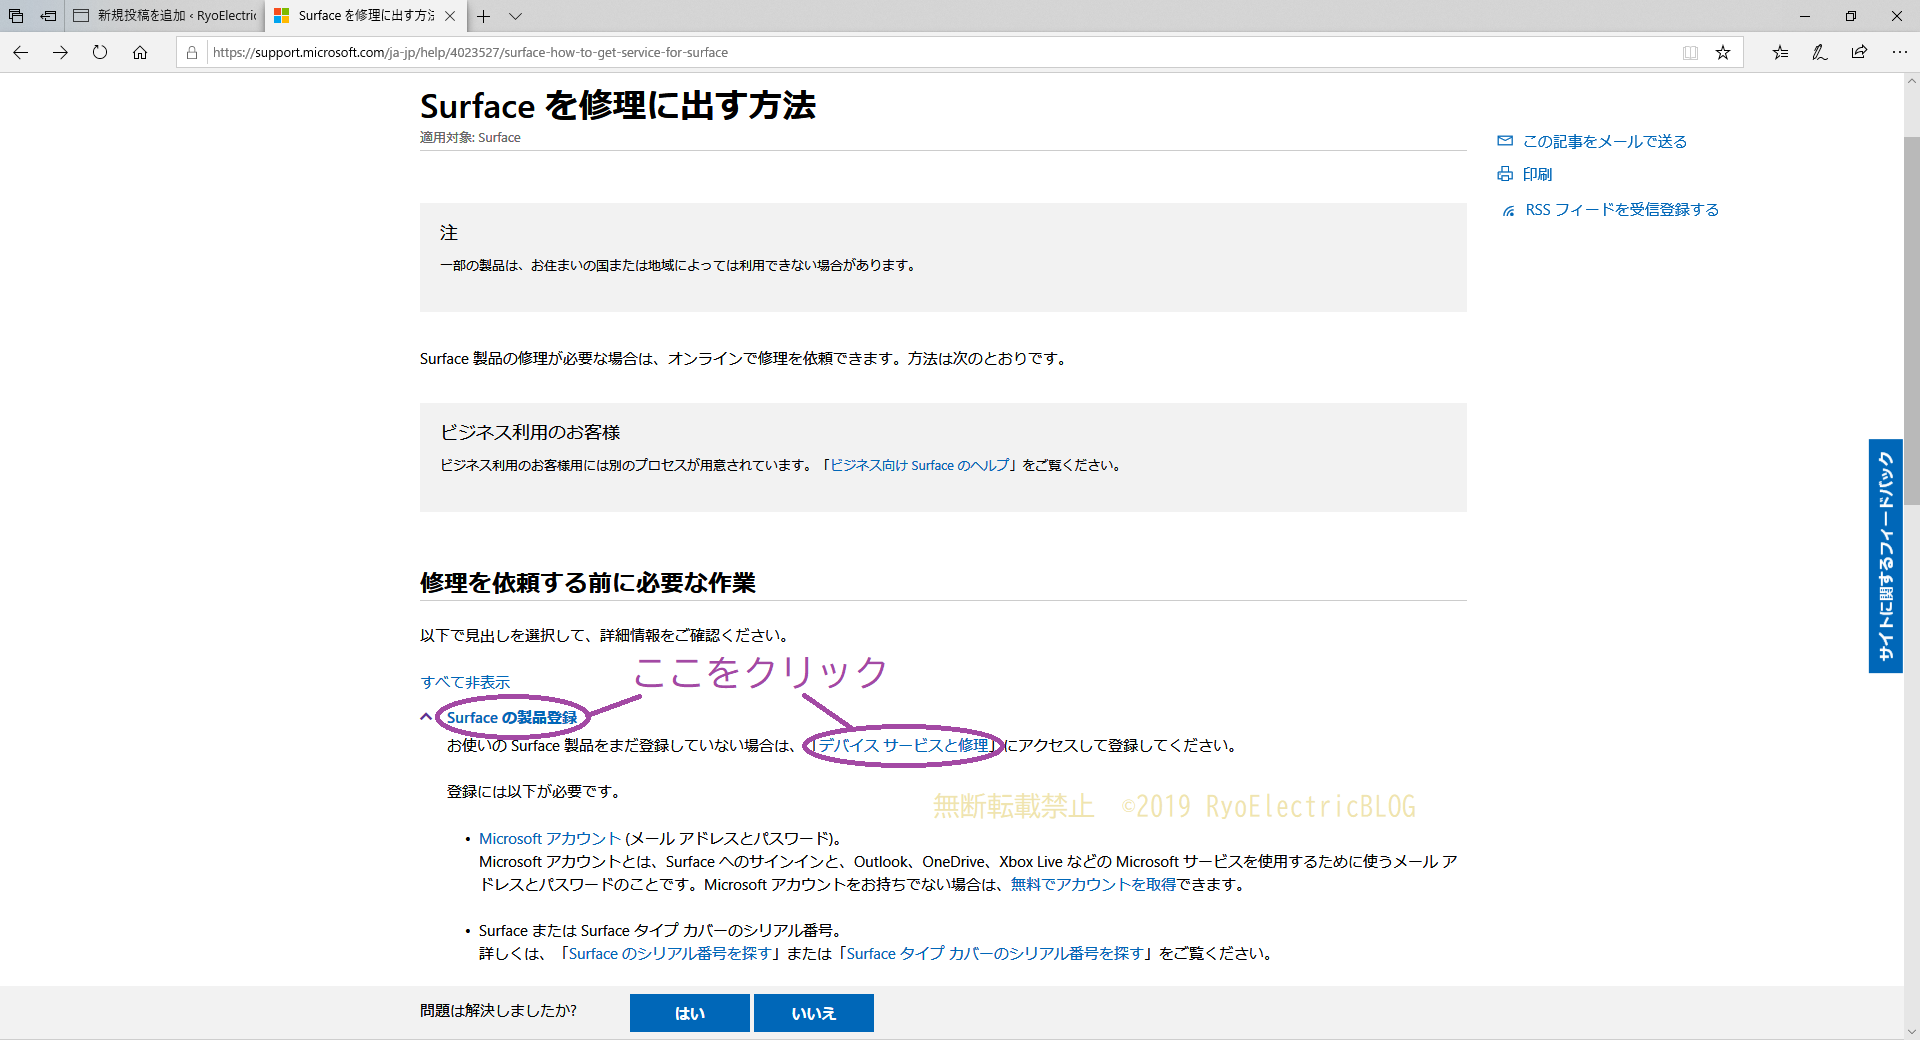The width and height of the screenshot is (1920, 1040).
Task: Open ビジネス向け Surface のヘルプ link
Action: [920, 465]
